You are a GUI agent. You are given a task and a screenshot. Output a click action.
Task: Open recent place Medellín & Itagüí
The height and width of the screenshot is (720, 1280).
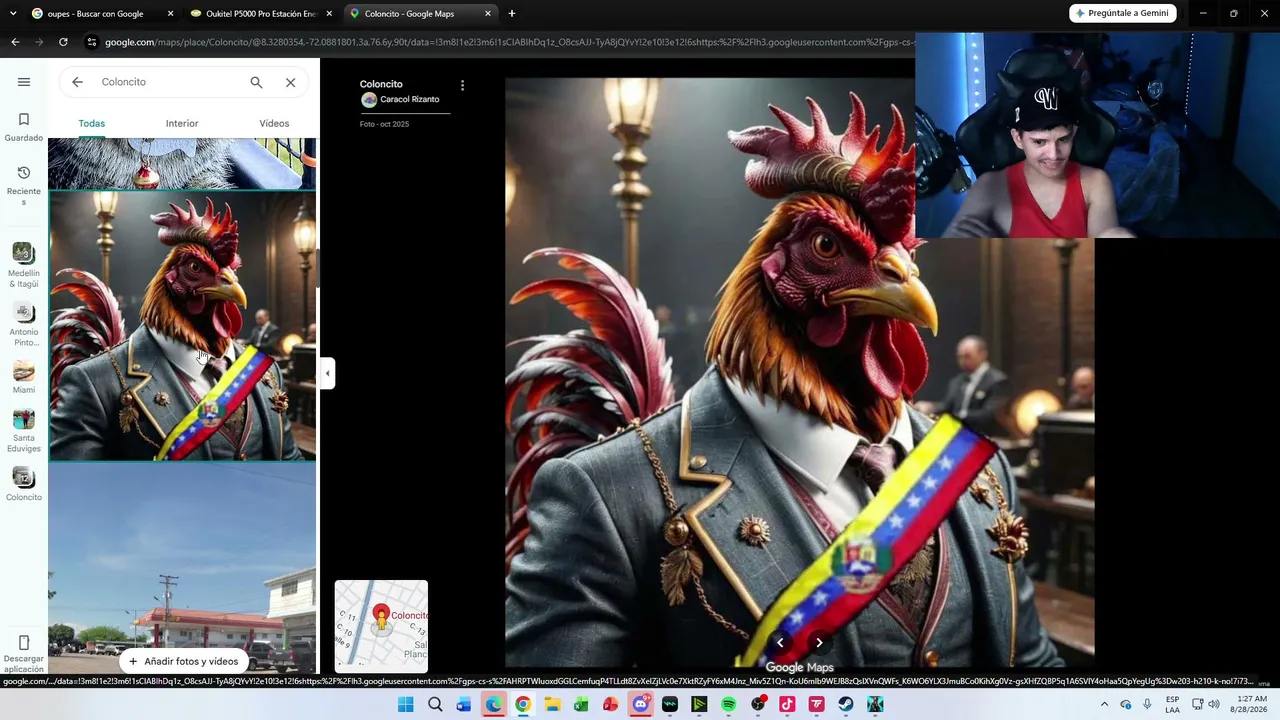[24, 265]
